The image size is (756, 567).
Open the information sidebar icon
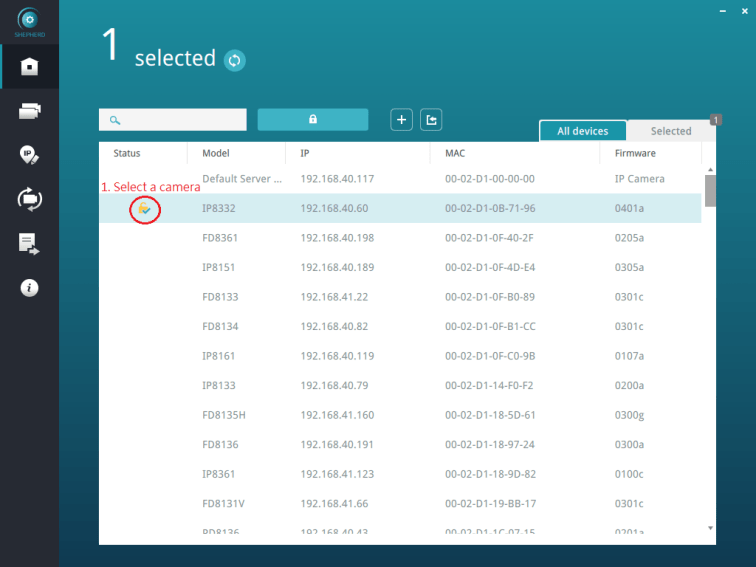29,288
